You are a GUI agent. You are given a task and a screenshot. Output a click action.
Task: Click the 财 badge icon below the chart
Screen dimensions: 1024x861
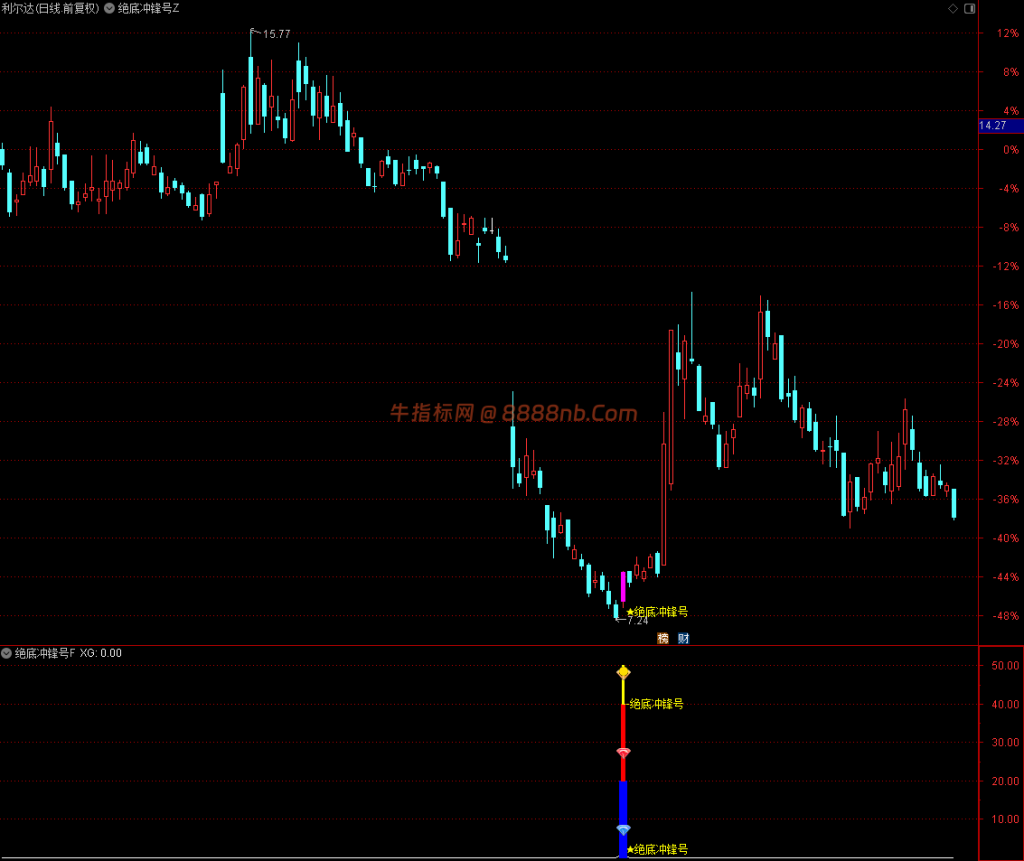[x=683, y=638]
